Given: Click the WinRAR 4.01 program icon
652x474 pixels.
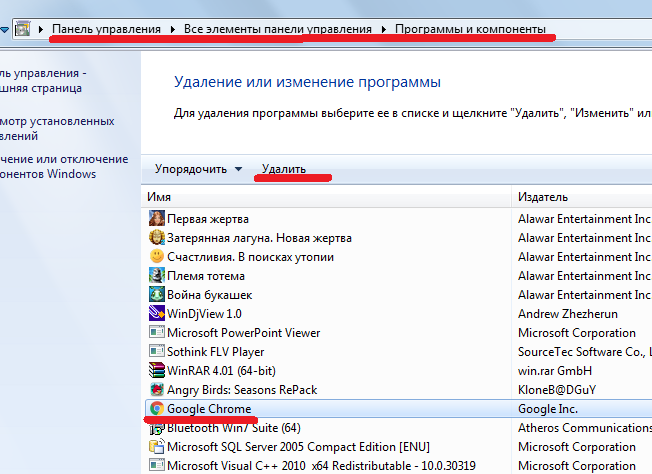Looking at the screenshot, I should pyautogui.click(x=156, y=370).
